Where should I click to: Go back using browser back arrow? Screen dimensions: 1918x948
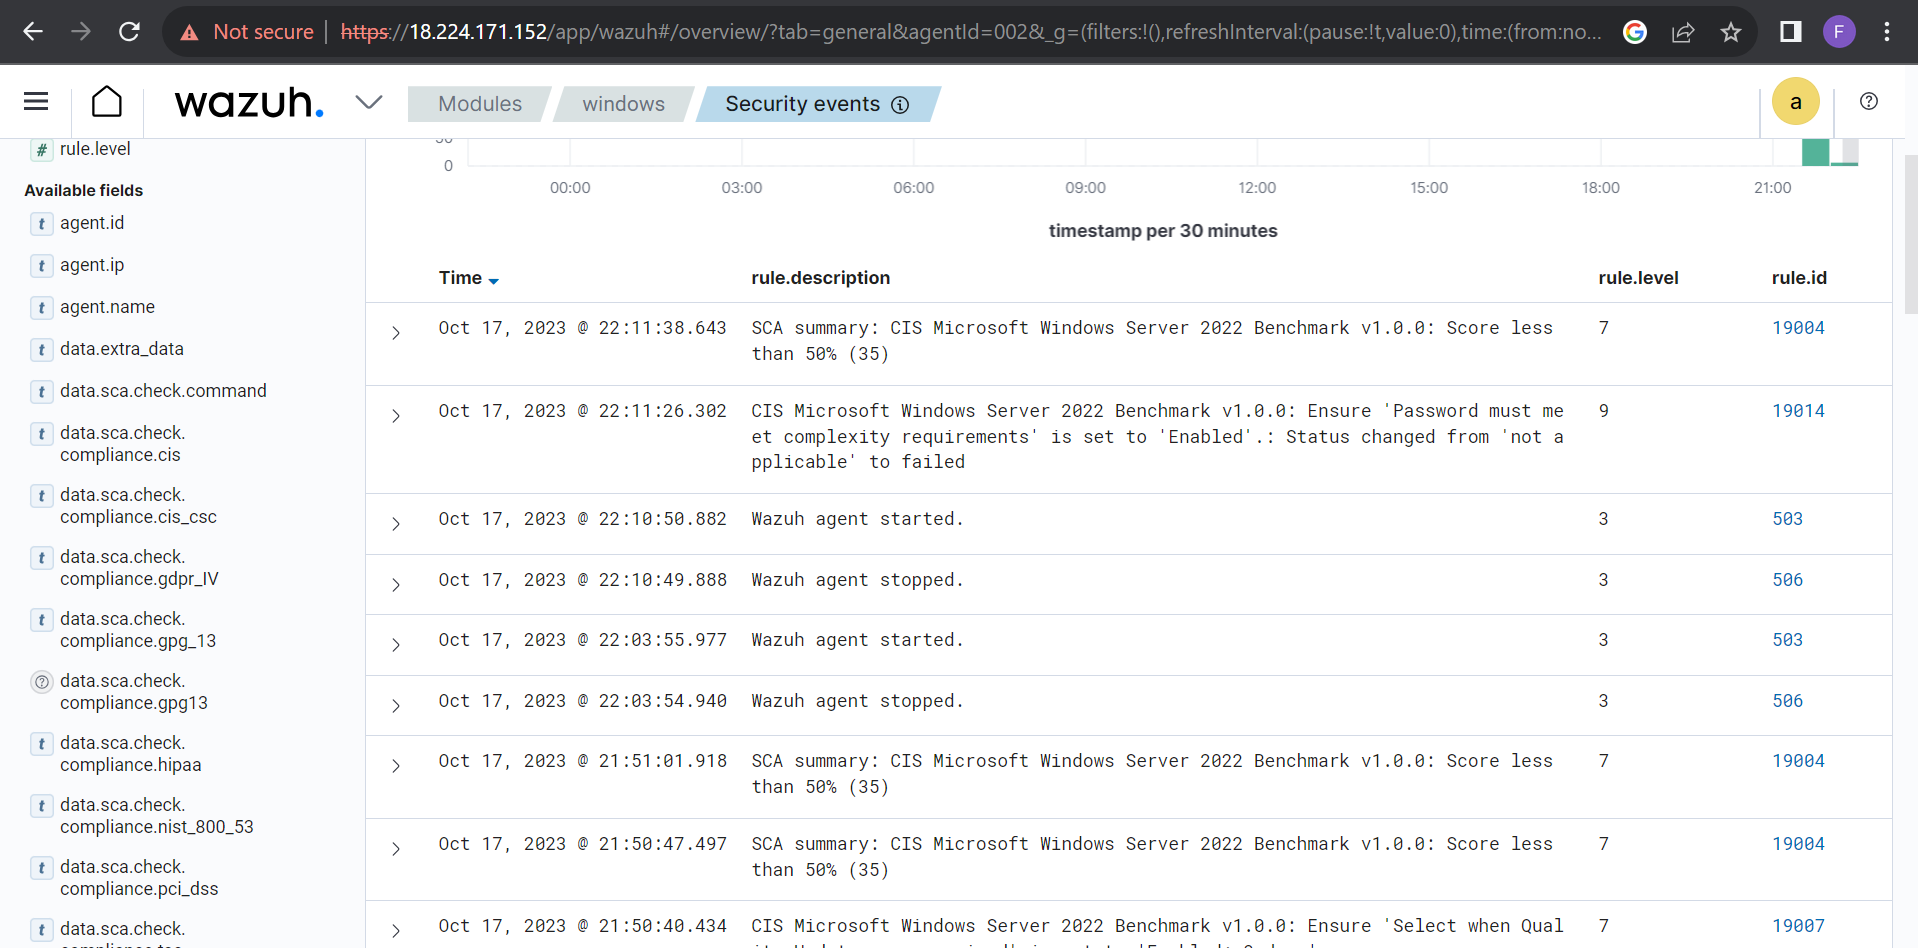pos(33,32)
